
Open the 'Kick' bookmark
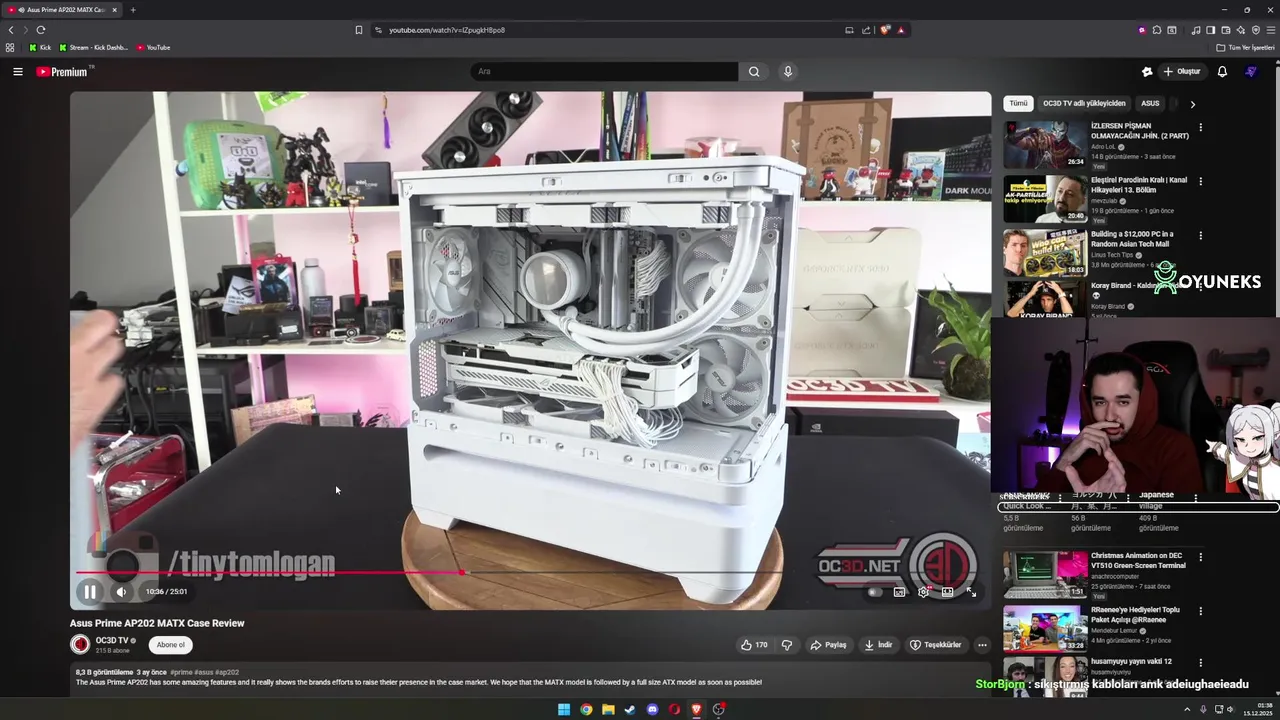pos(40,47)
